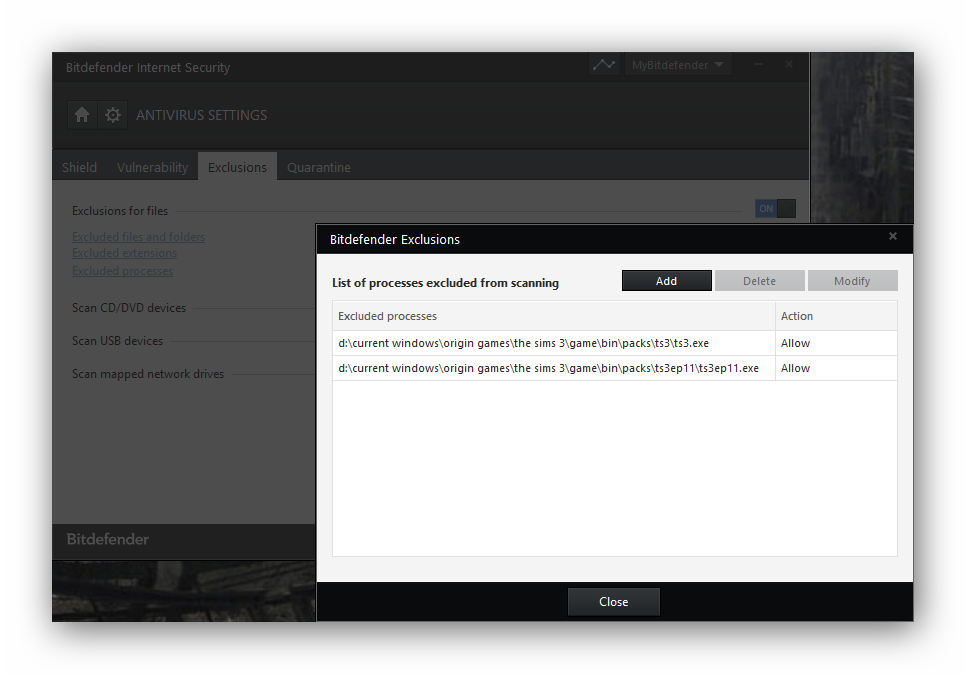Click the Scan mapped network drives label

148,374
